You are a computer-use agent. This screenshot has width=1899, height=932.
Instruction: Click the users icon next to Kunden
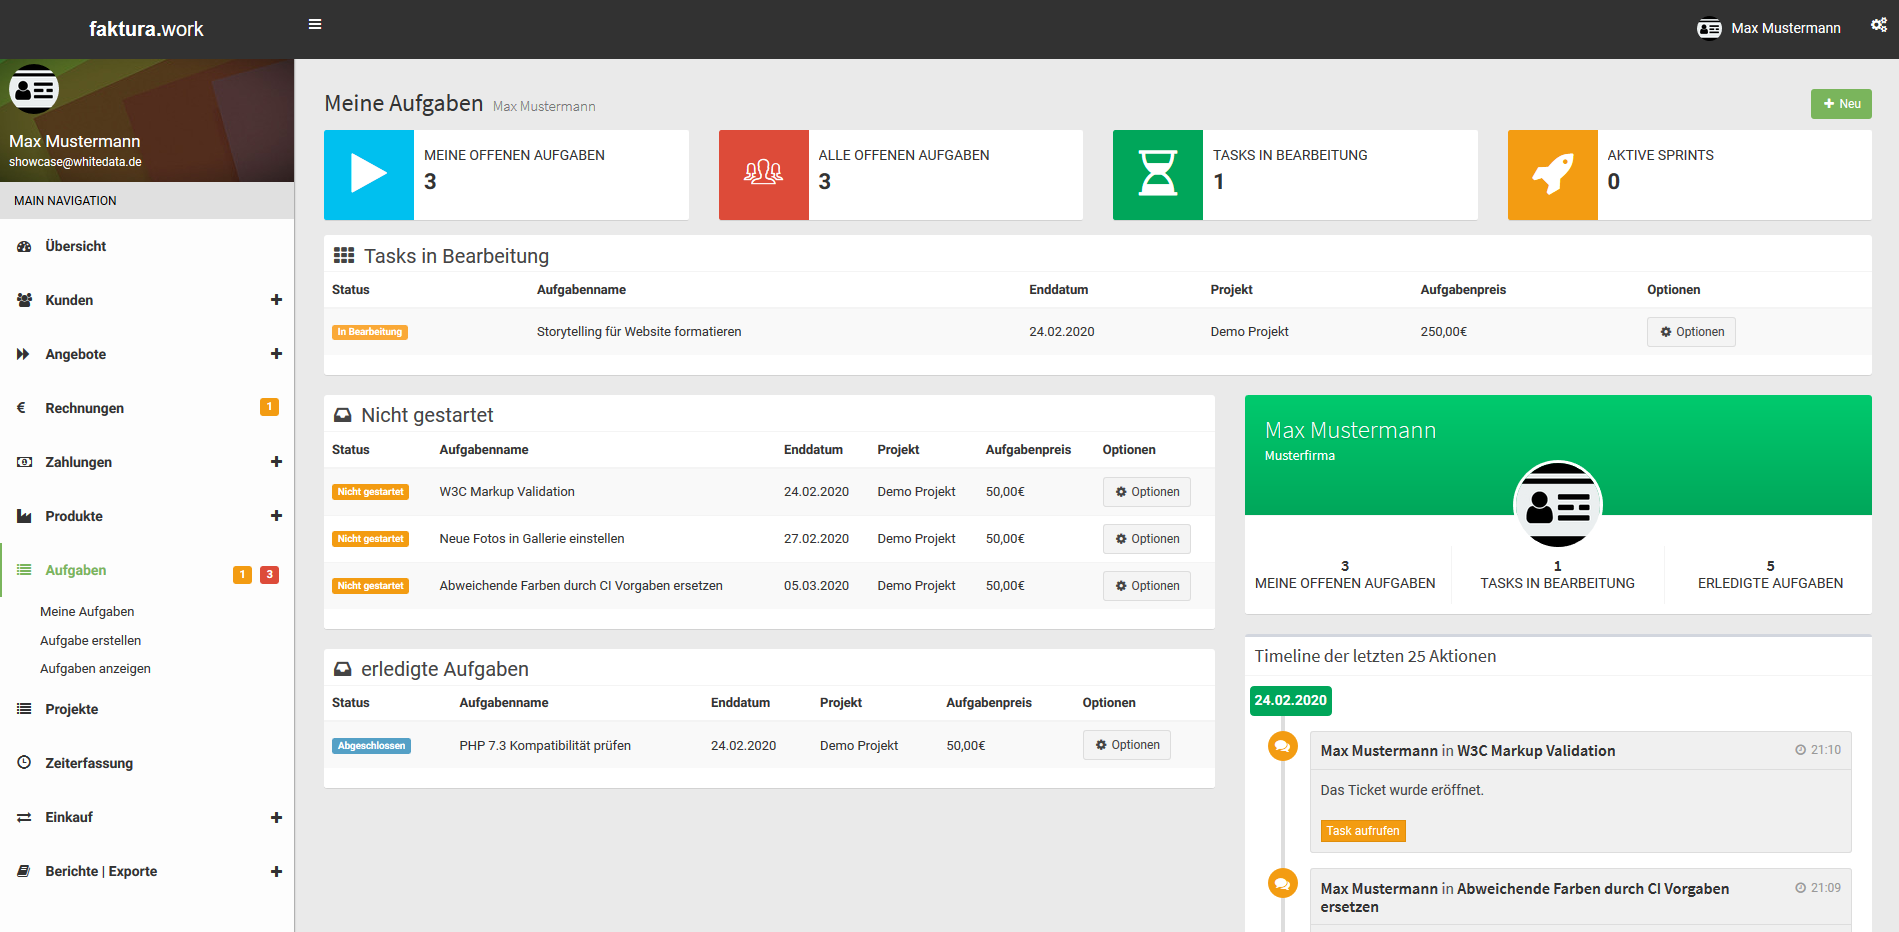(x=24, y=300)
